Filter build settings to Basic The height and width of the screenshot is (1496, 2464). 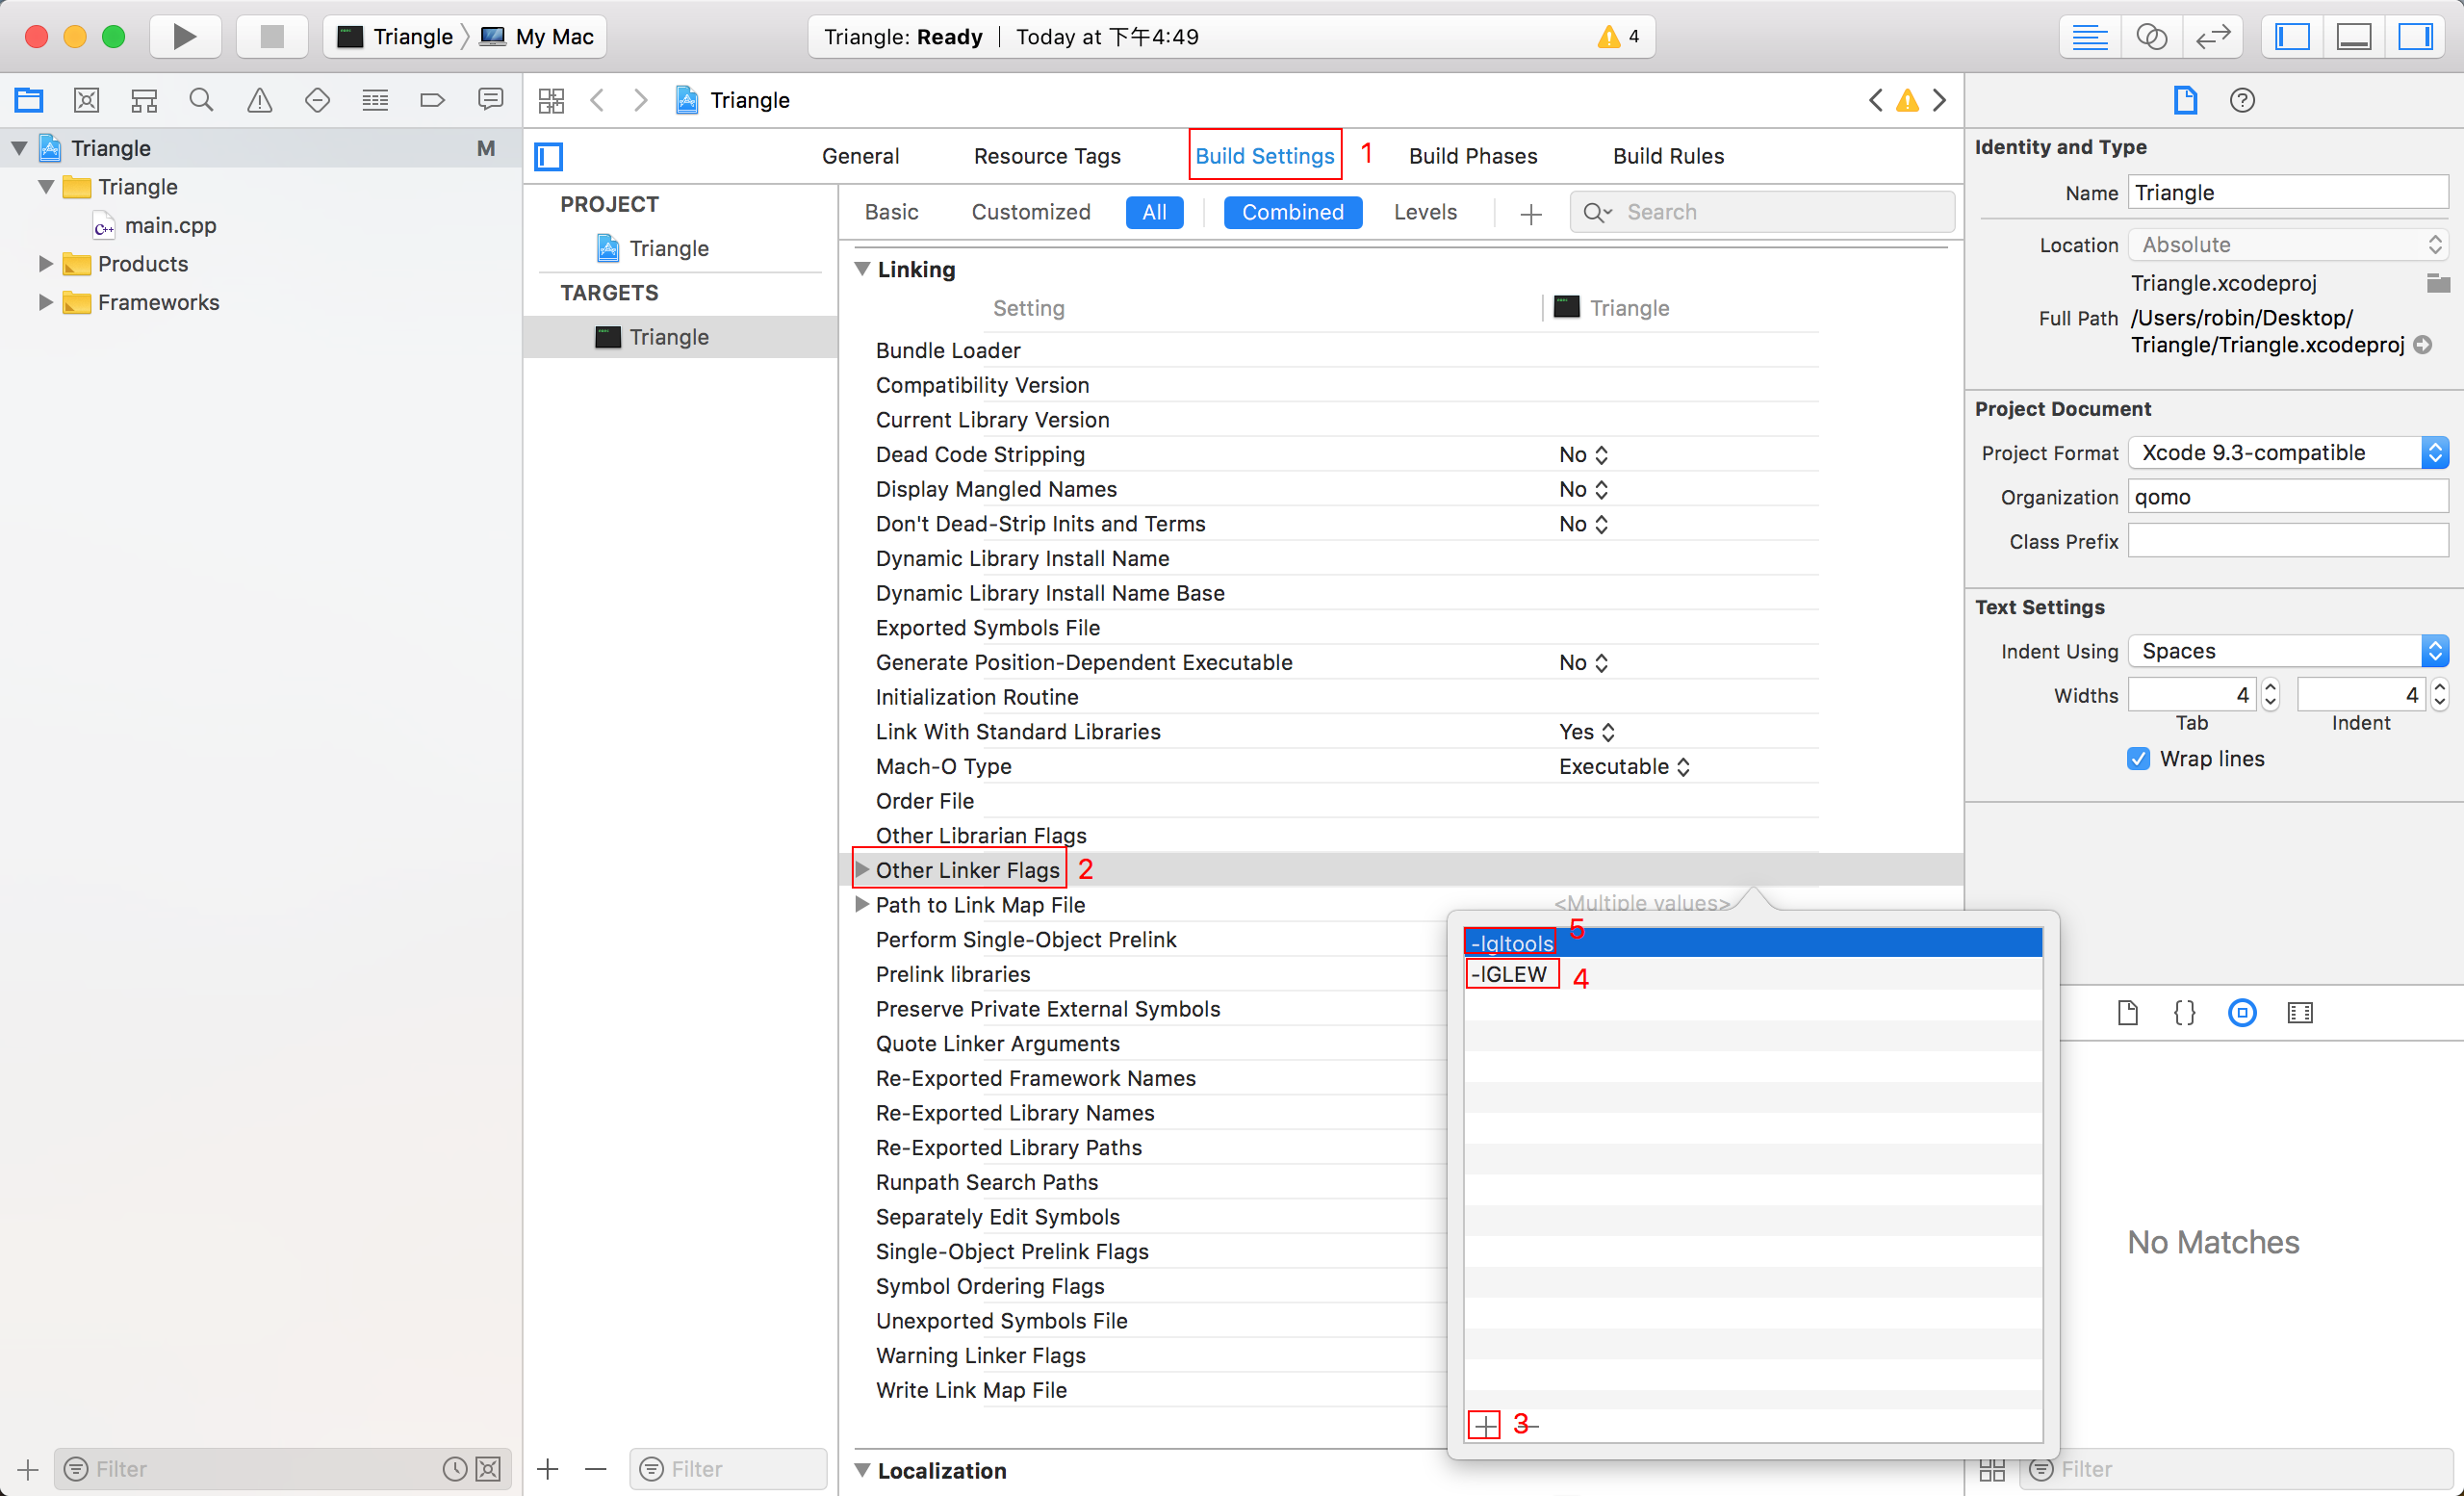(x=891, y=212)
